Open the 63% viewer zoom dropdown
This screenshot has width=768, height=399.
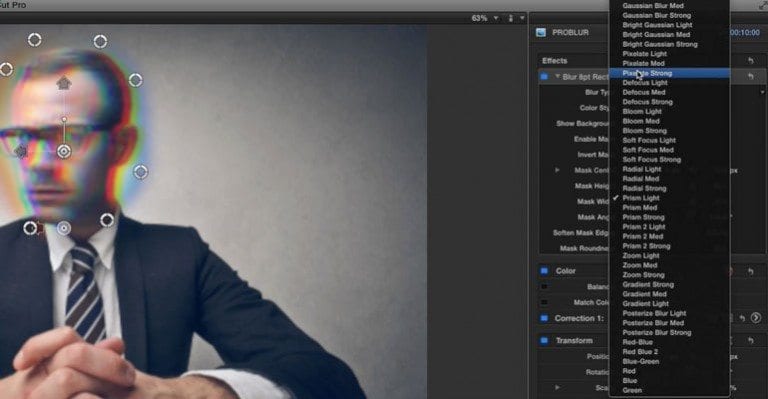point(484,18)
